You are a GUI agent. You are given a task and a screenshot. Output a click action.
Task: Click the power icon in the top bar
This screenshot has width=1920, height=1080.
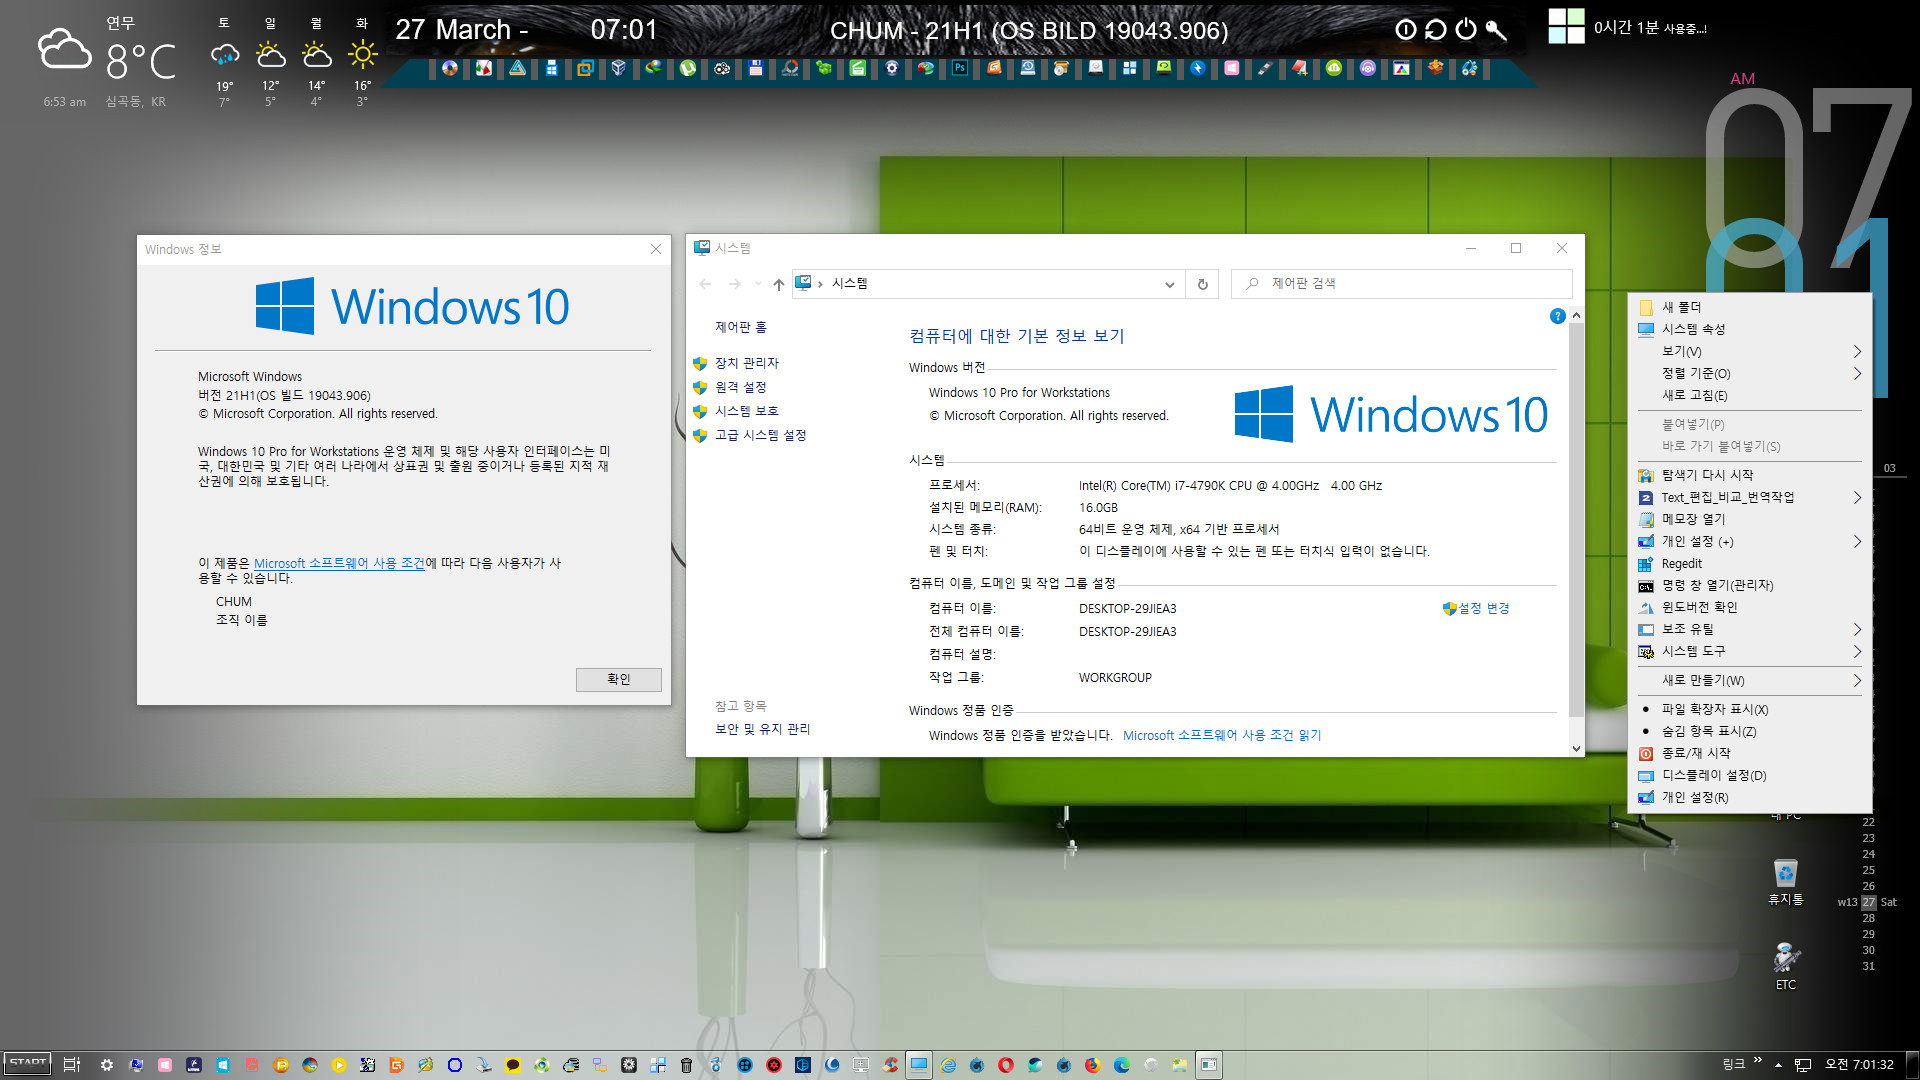(1466, 29)
